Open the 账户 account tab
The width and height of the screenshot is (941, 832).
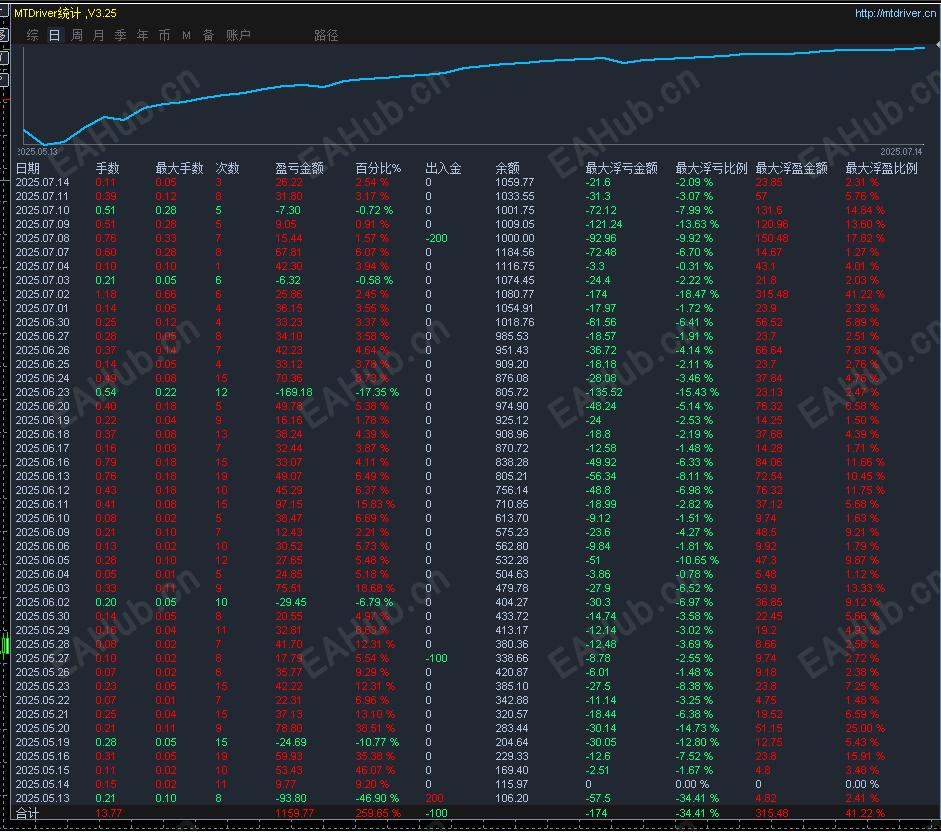[x=238, y=35]
